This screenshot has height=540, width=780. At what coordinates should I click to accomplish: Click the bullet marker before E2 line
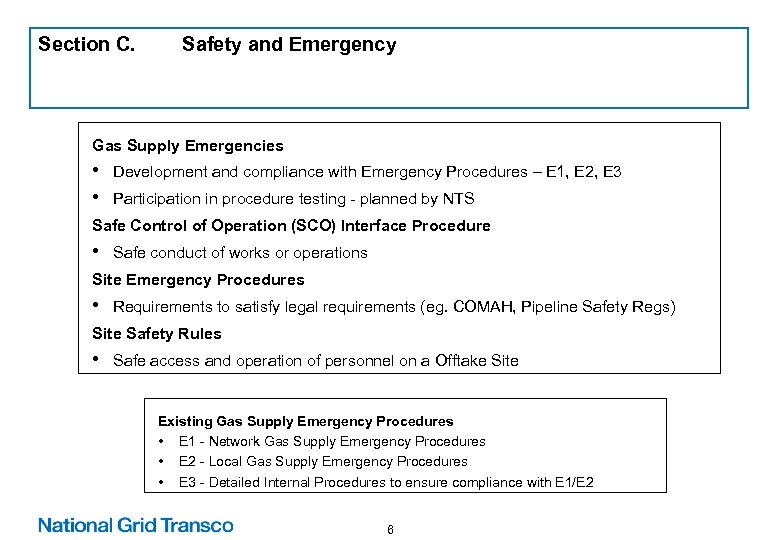coord(160,462)
